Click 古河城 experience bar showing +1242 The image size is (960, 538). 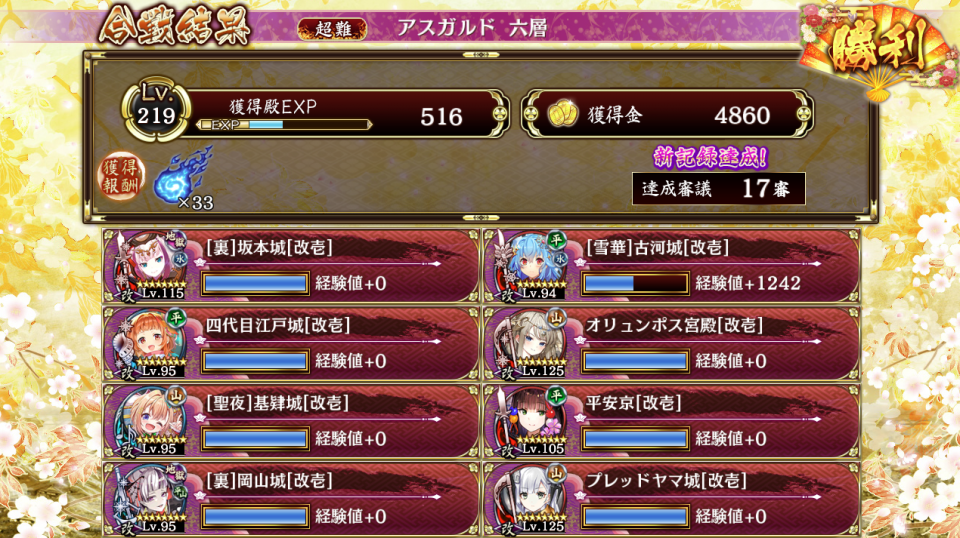click(x=636, y=283)
